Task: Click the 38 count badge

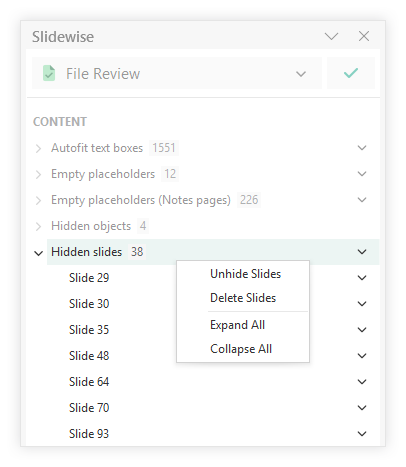Action: 137,252
